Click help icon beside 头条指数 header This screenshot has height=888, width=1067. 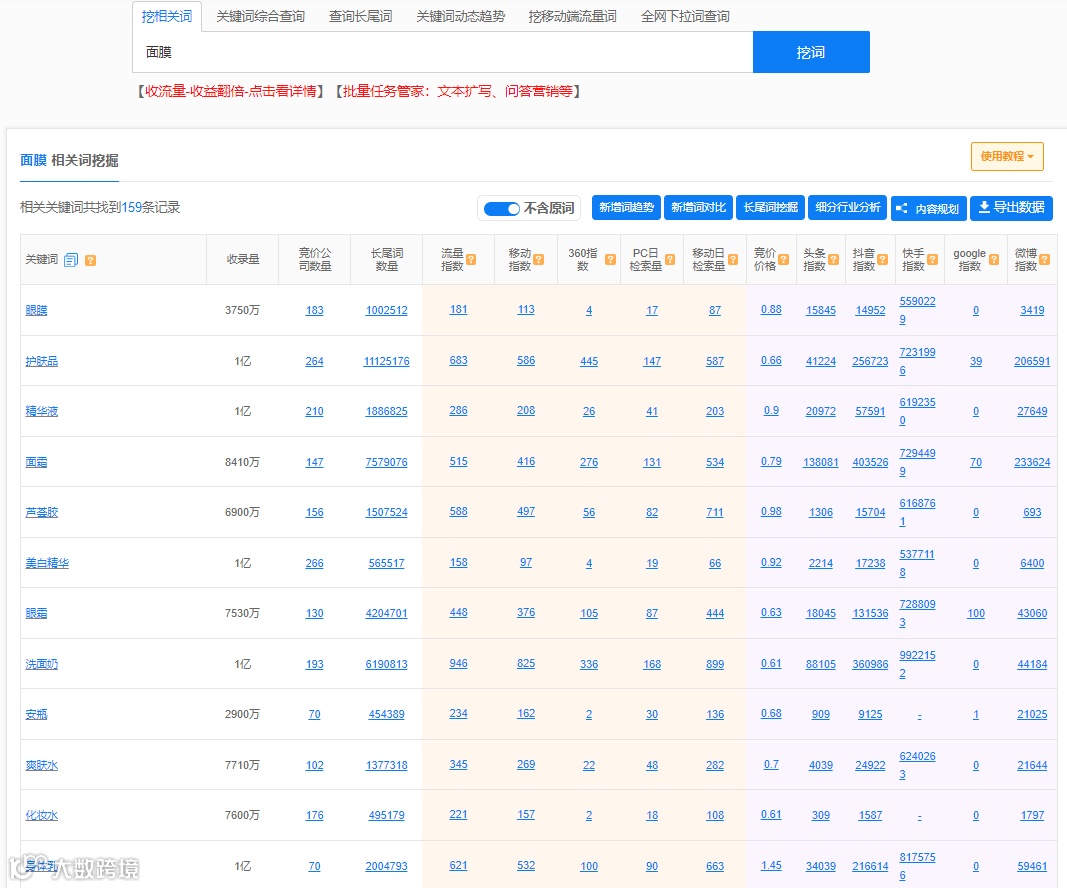pos(834,259)
